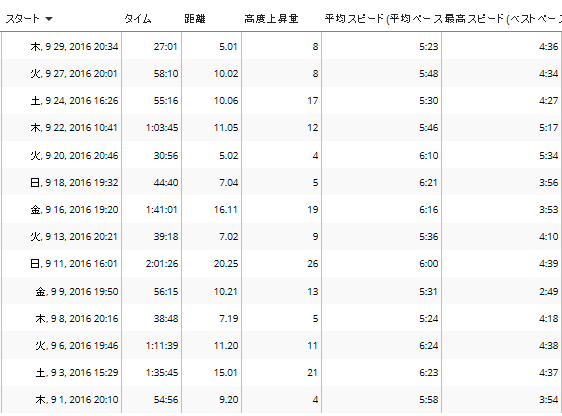Click the best pace value 3:53
562x416 pixels.
[x=549, y=210]
